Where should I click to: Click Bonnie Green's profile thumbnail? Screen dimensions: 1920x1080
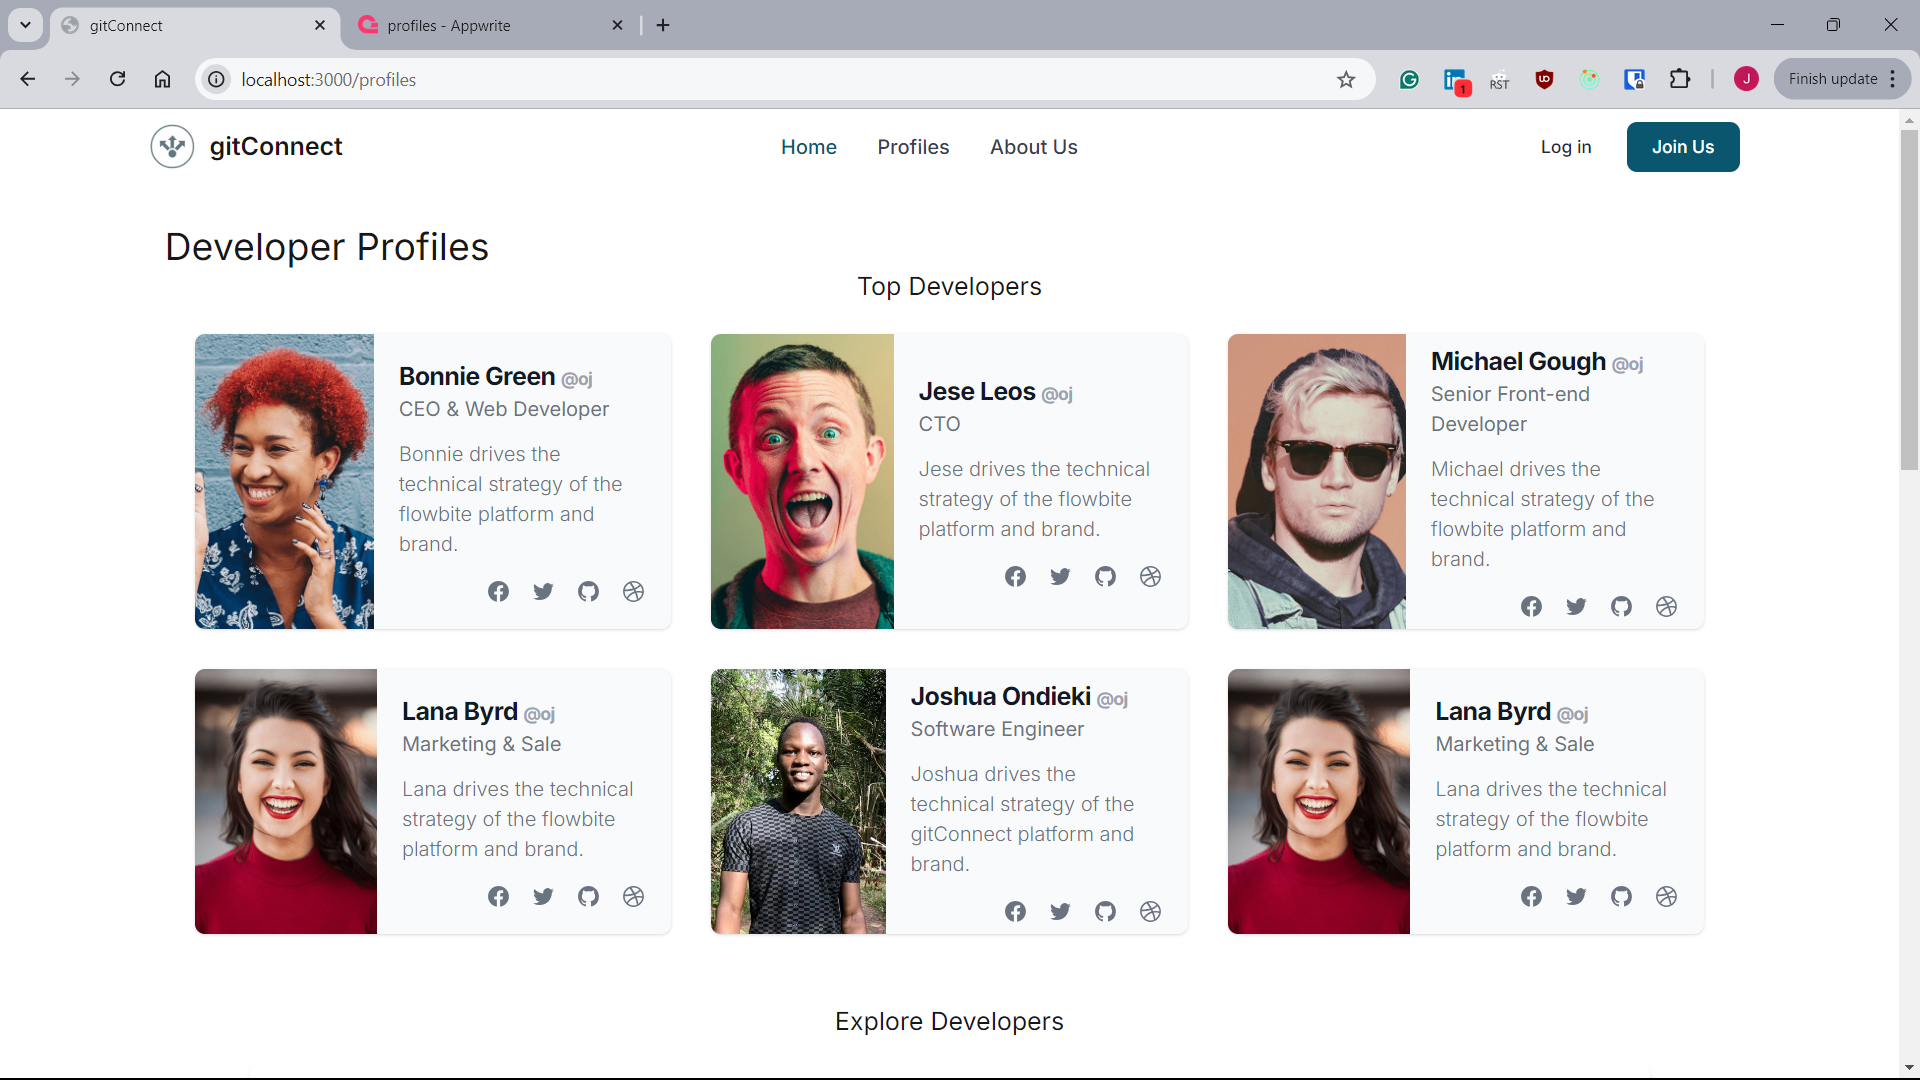pos(285,480)
